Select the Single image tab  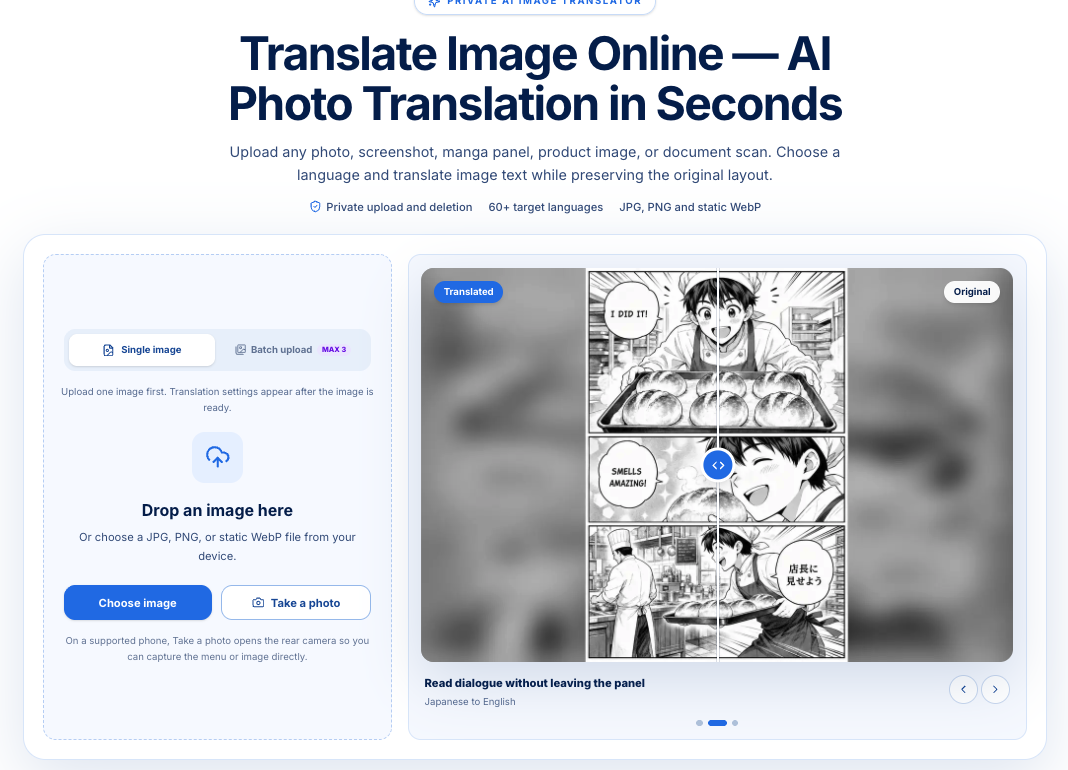coord(142,350)
